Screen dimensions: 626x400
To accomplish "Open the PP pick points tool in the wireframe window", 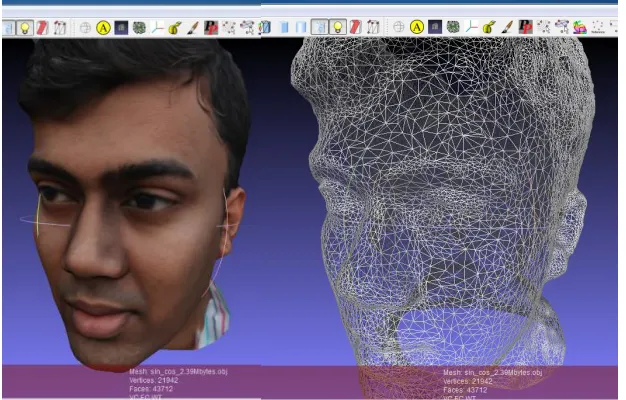I will pos(525,27).
